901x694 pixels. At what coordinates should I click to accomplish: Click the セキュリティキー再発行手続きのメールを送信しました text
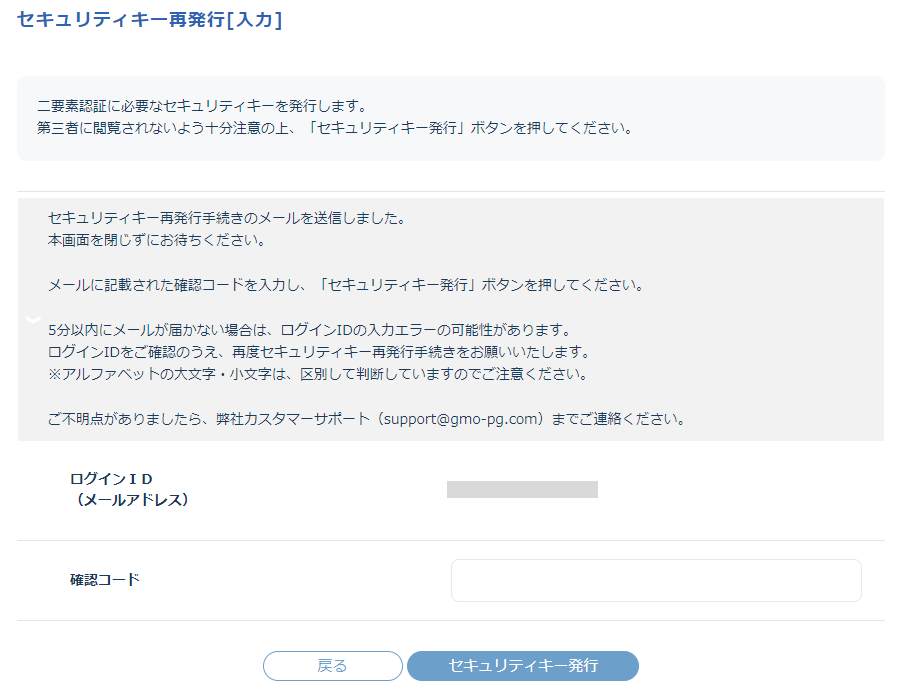click(x=227, y=218)
